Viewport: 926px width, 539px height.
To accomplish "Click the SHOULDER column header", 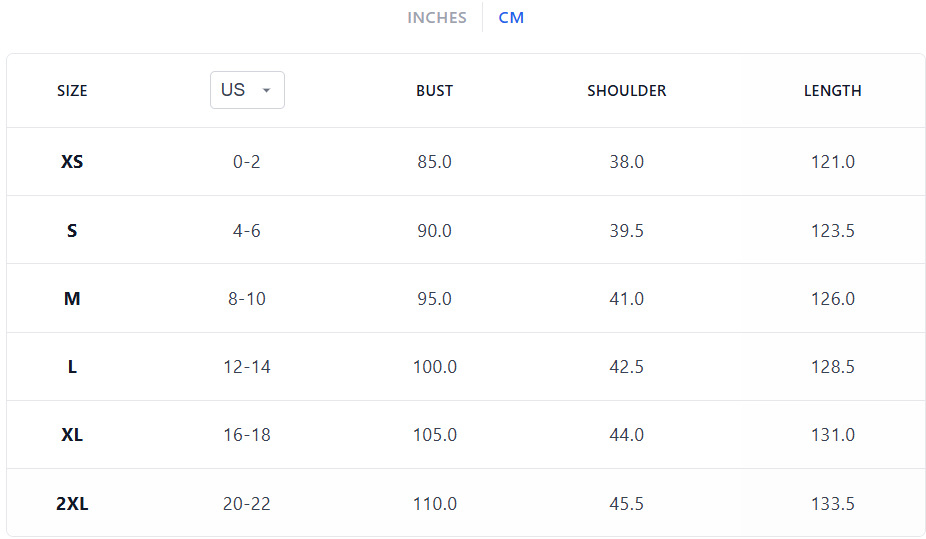I will click(x=627, y=91).
